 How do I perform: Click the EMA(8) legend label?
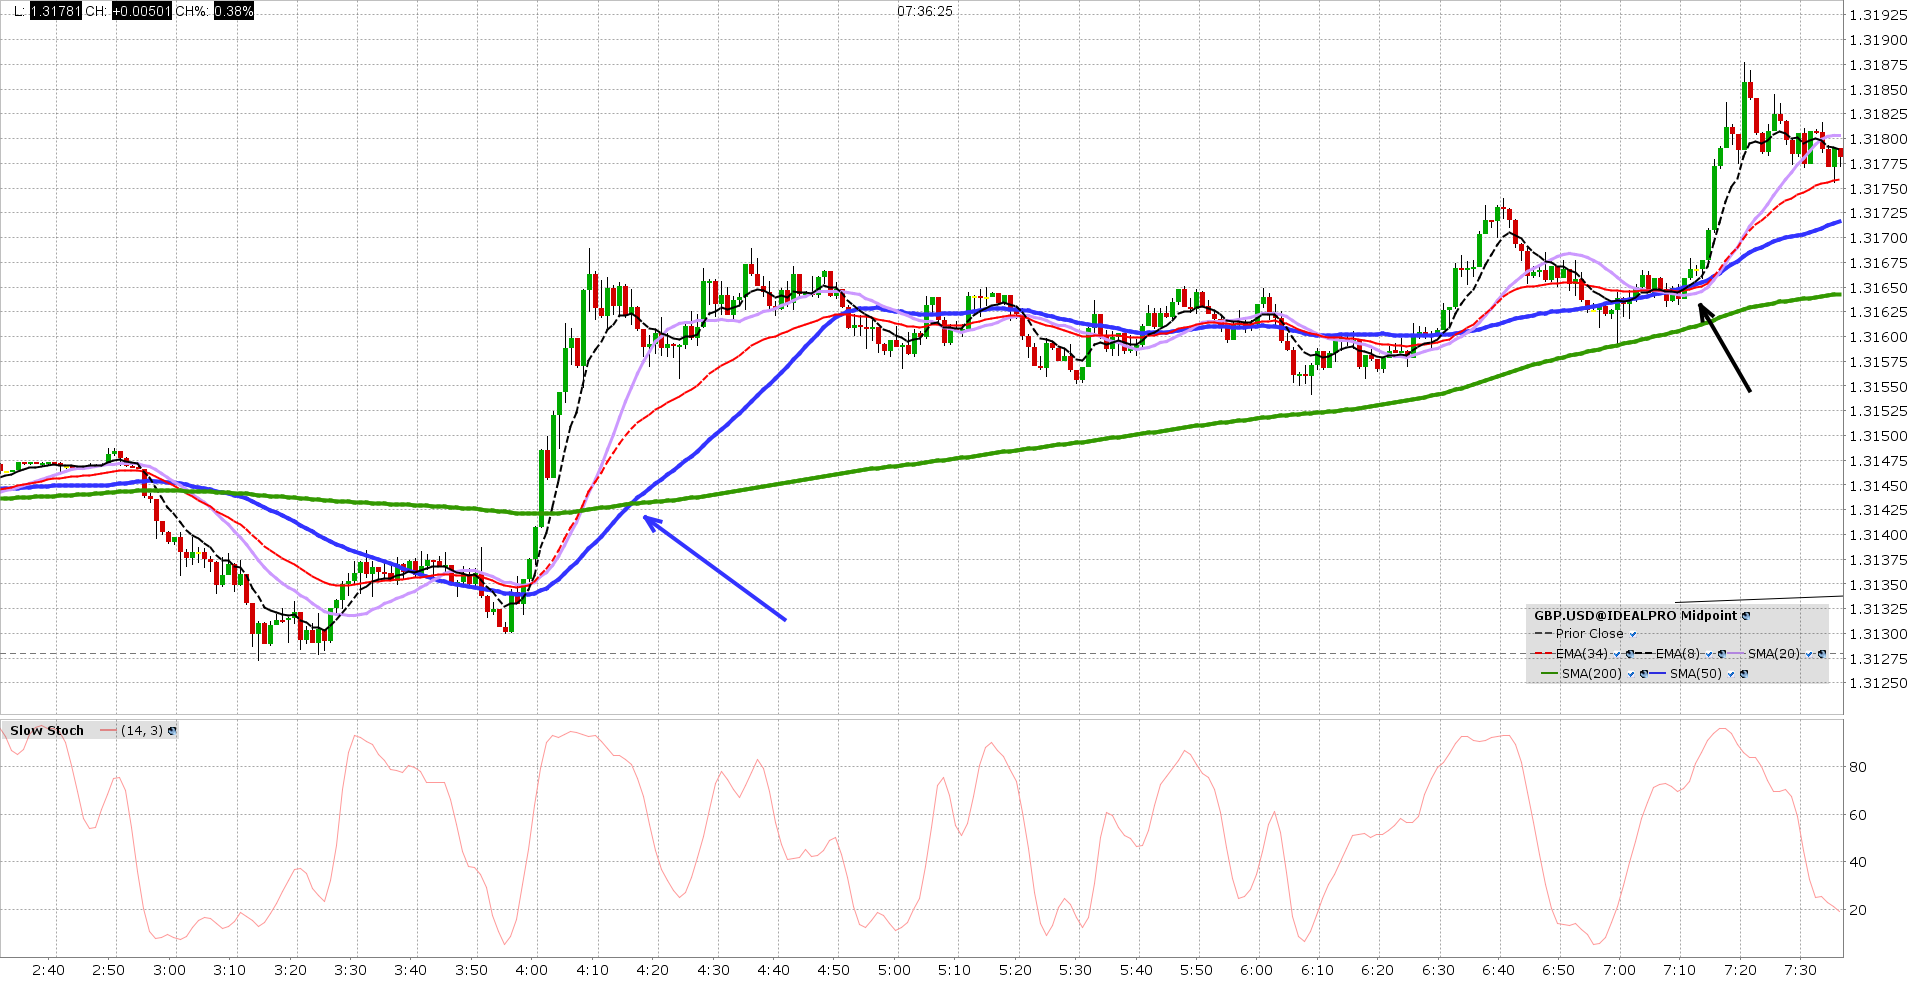1678,654
